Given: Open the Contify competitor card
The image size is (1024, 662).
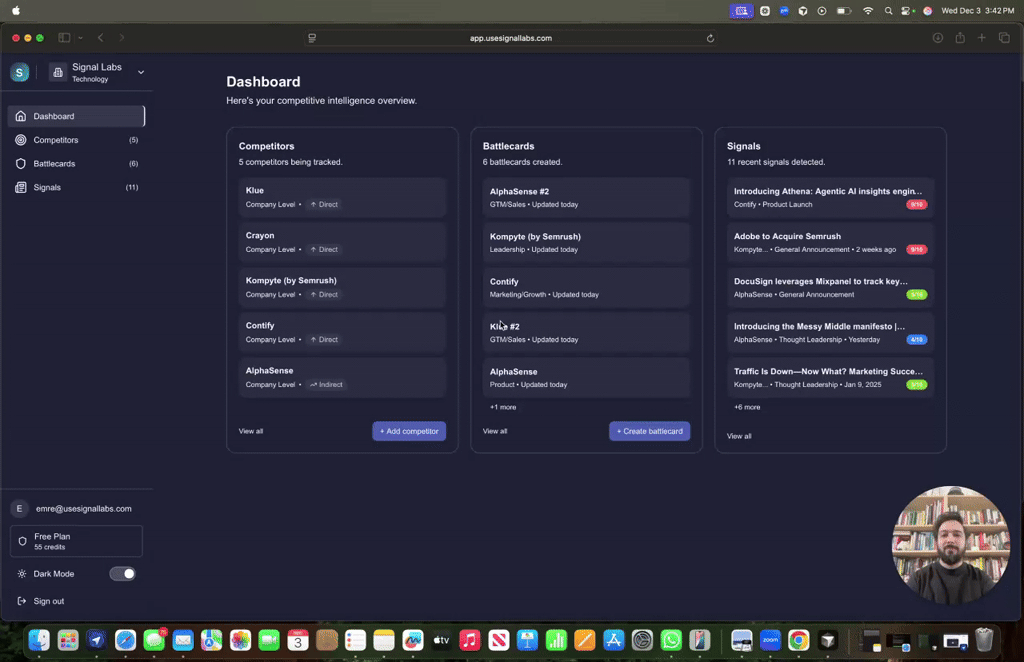Looking at the screenshot, I should (342, 332).
